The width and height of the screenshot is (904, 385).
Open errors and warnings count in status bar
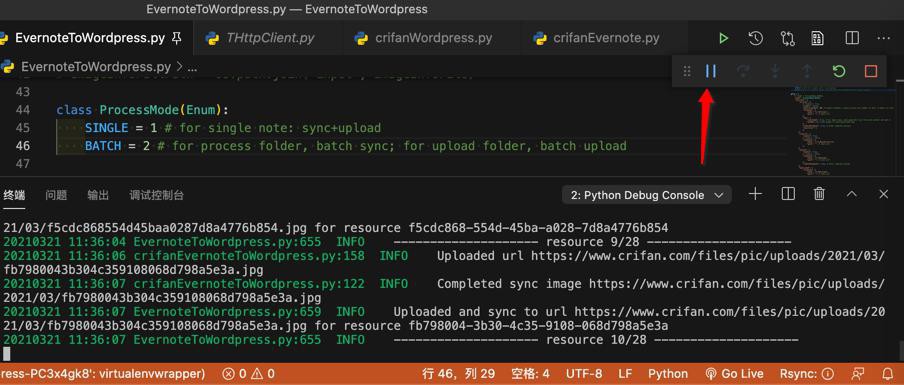pos(248,373)
